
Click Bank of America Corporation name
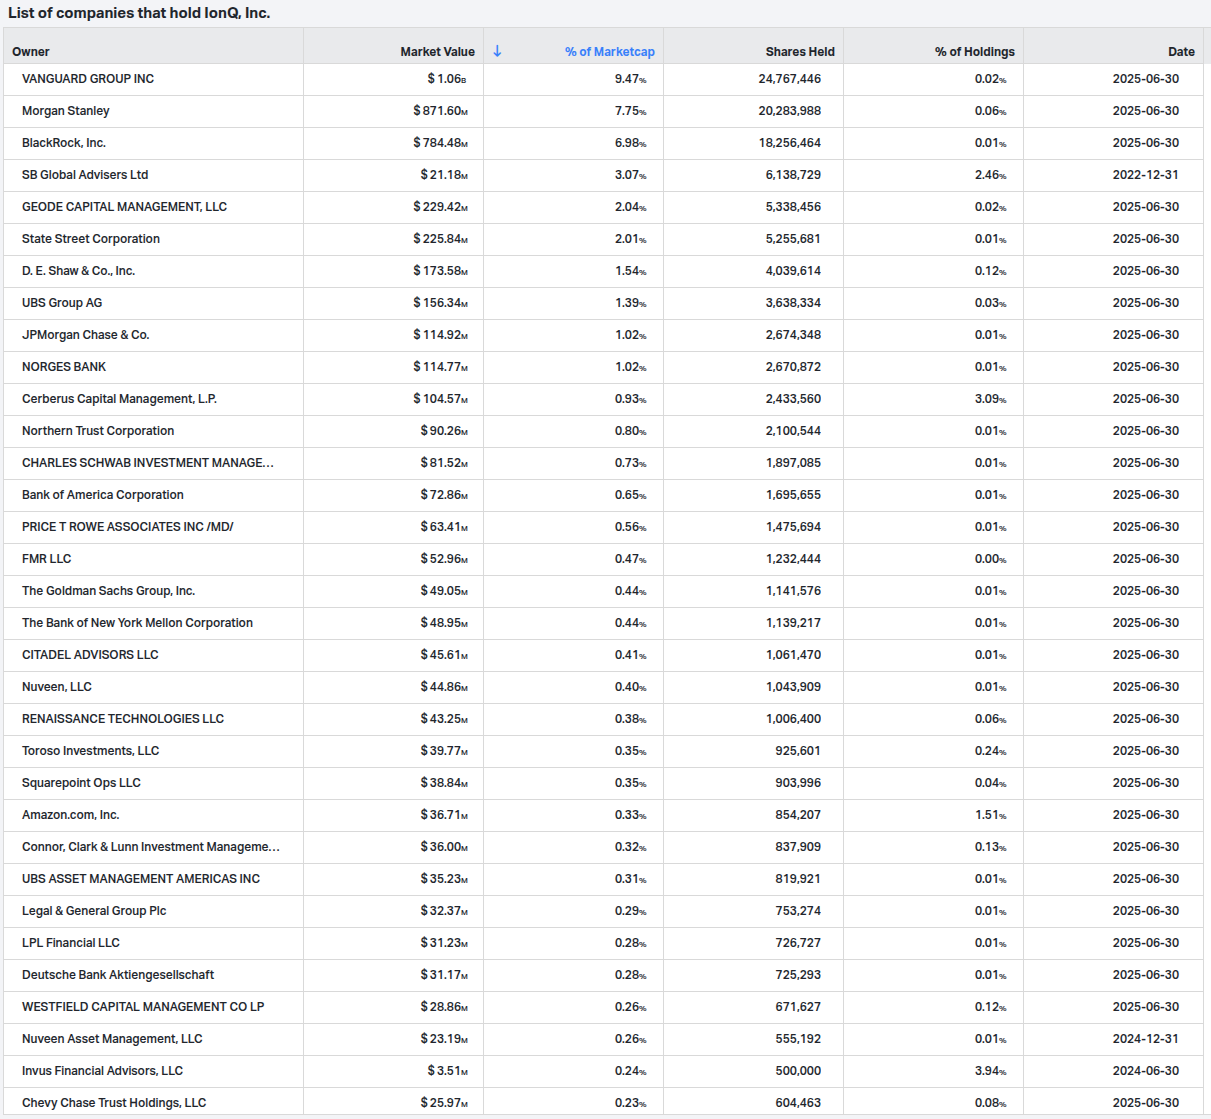103,495
